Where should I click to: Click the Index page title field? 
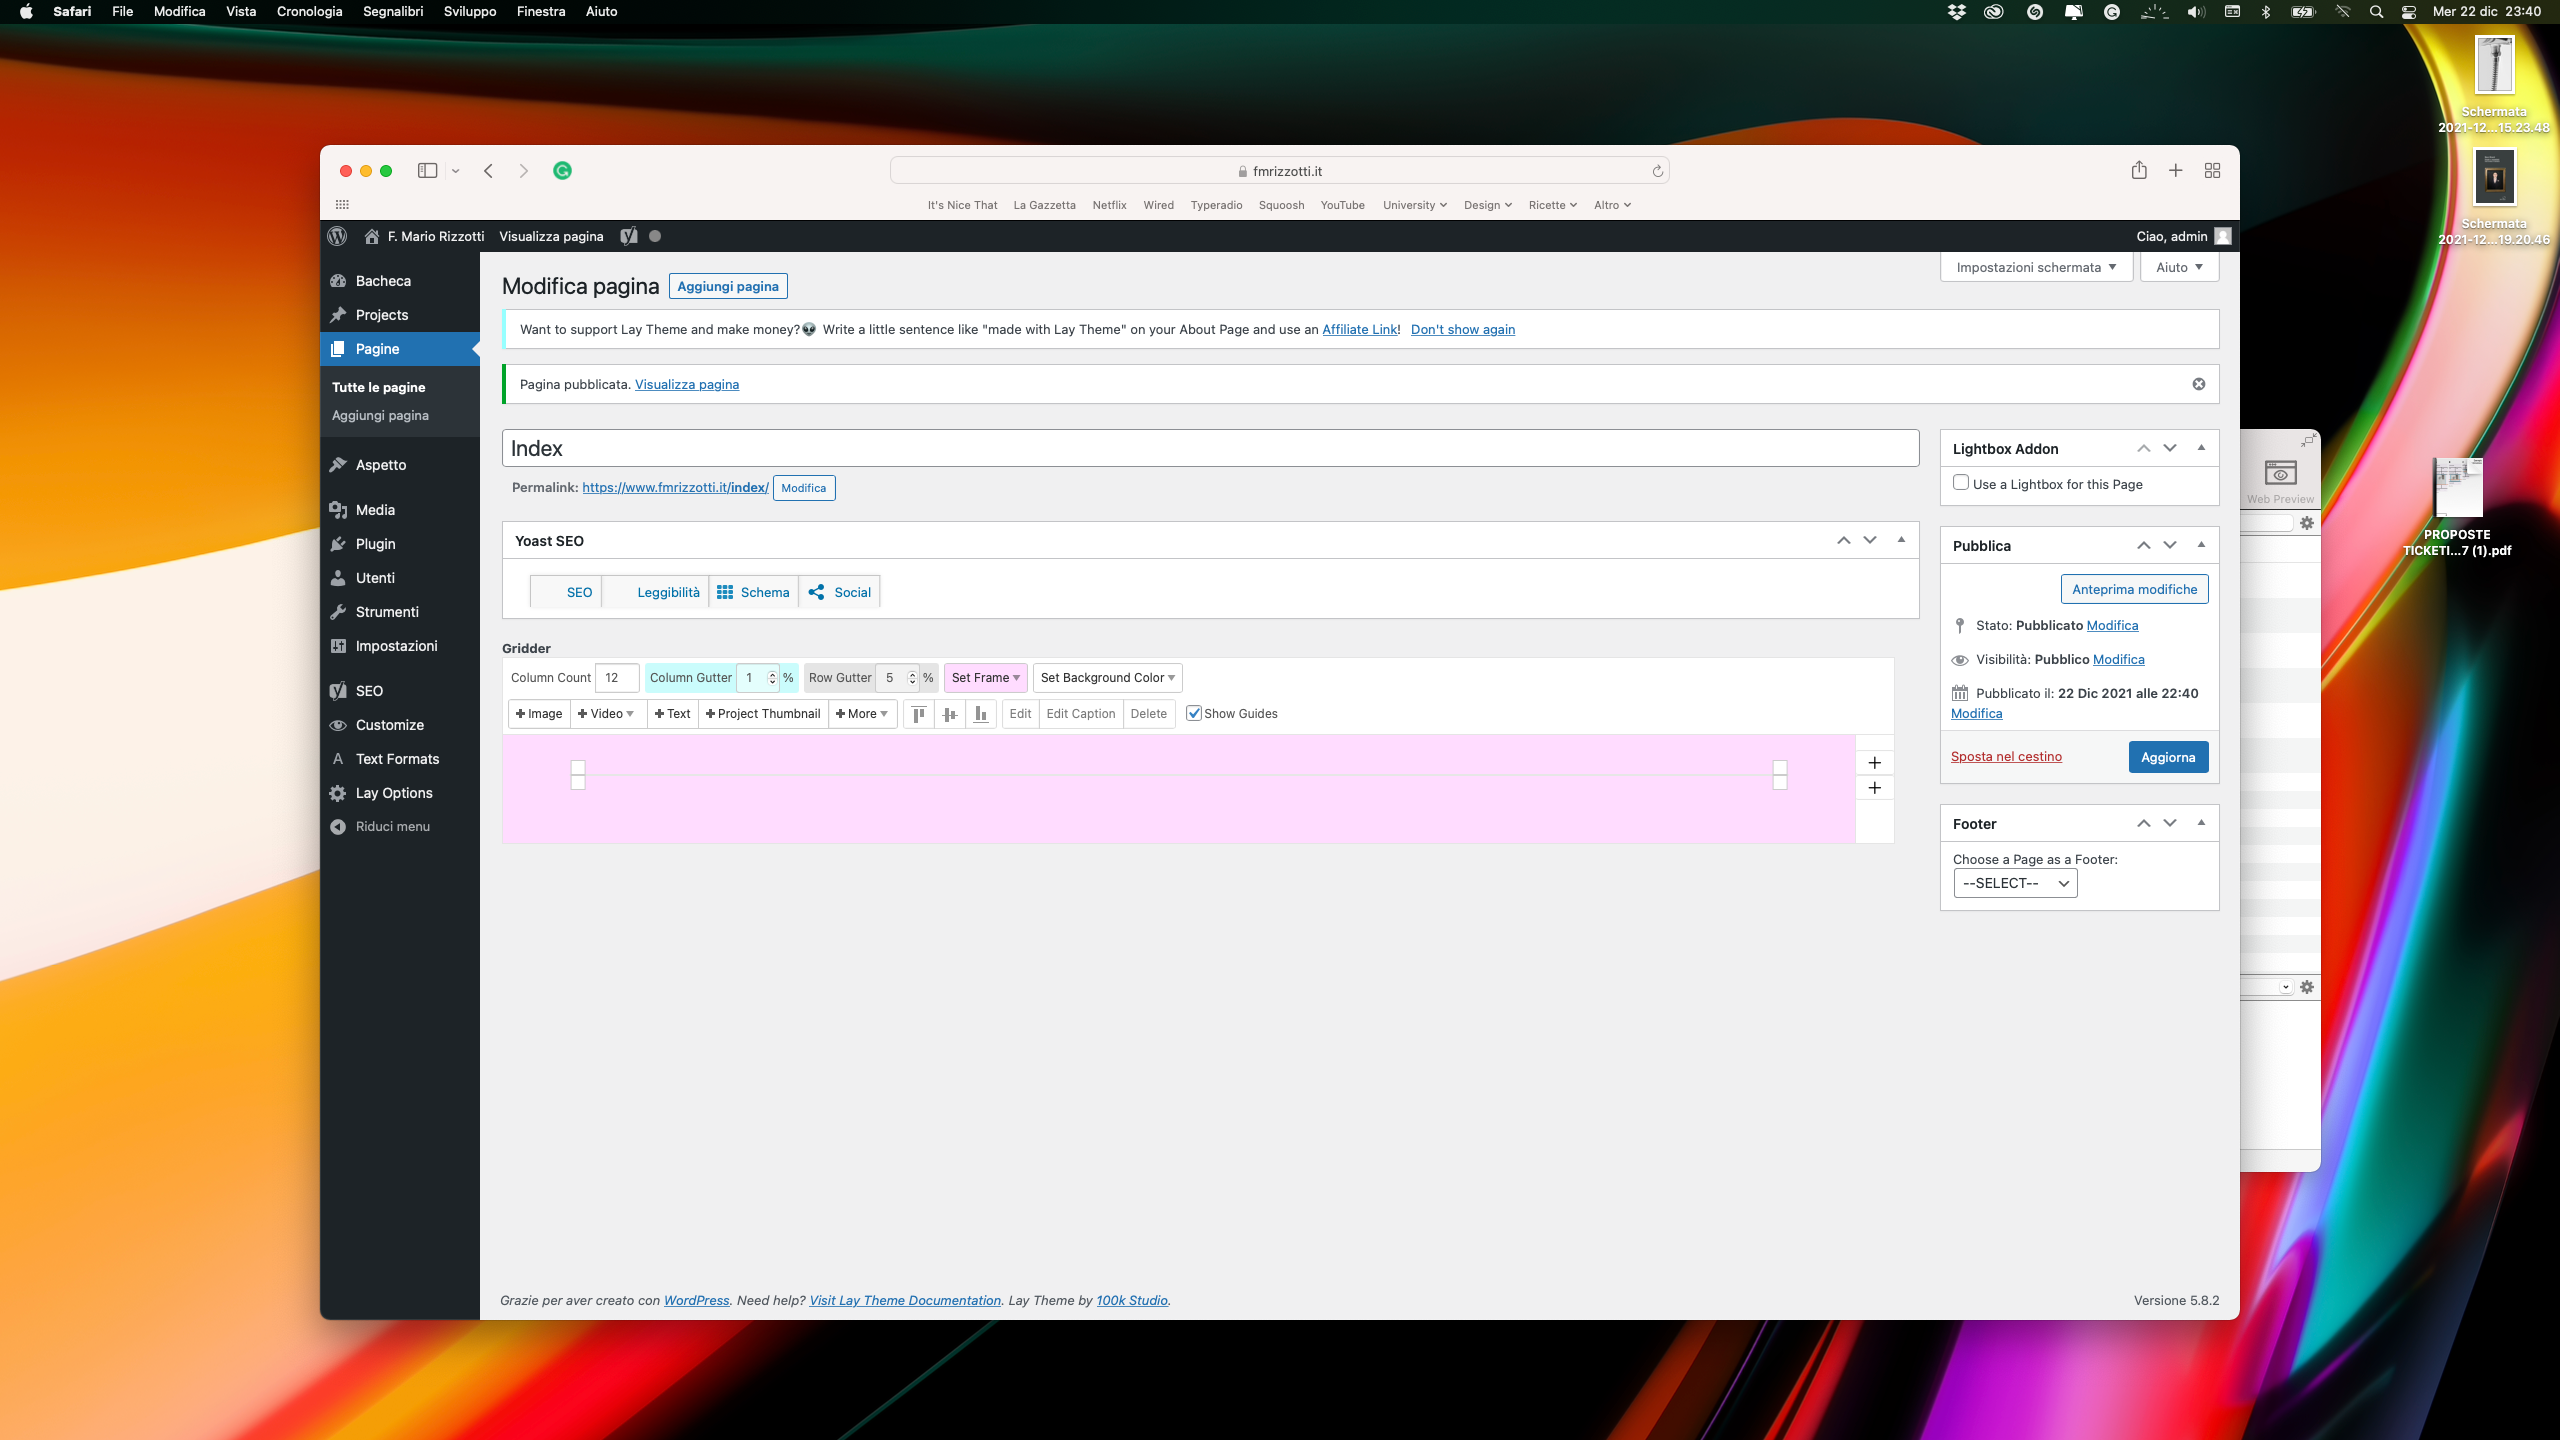pos(1210,448)
